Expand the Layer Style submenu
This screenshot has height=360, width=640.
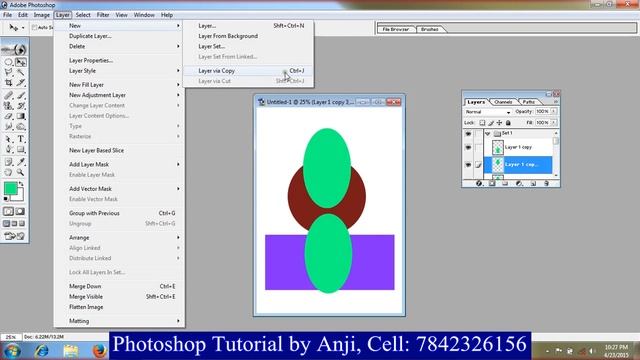tap(119, 71)
